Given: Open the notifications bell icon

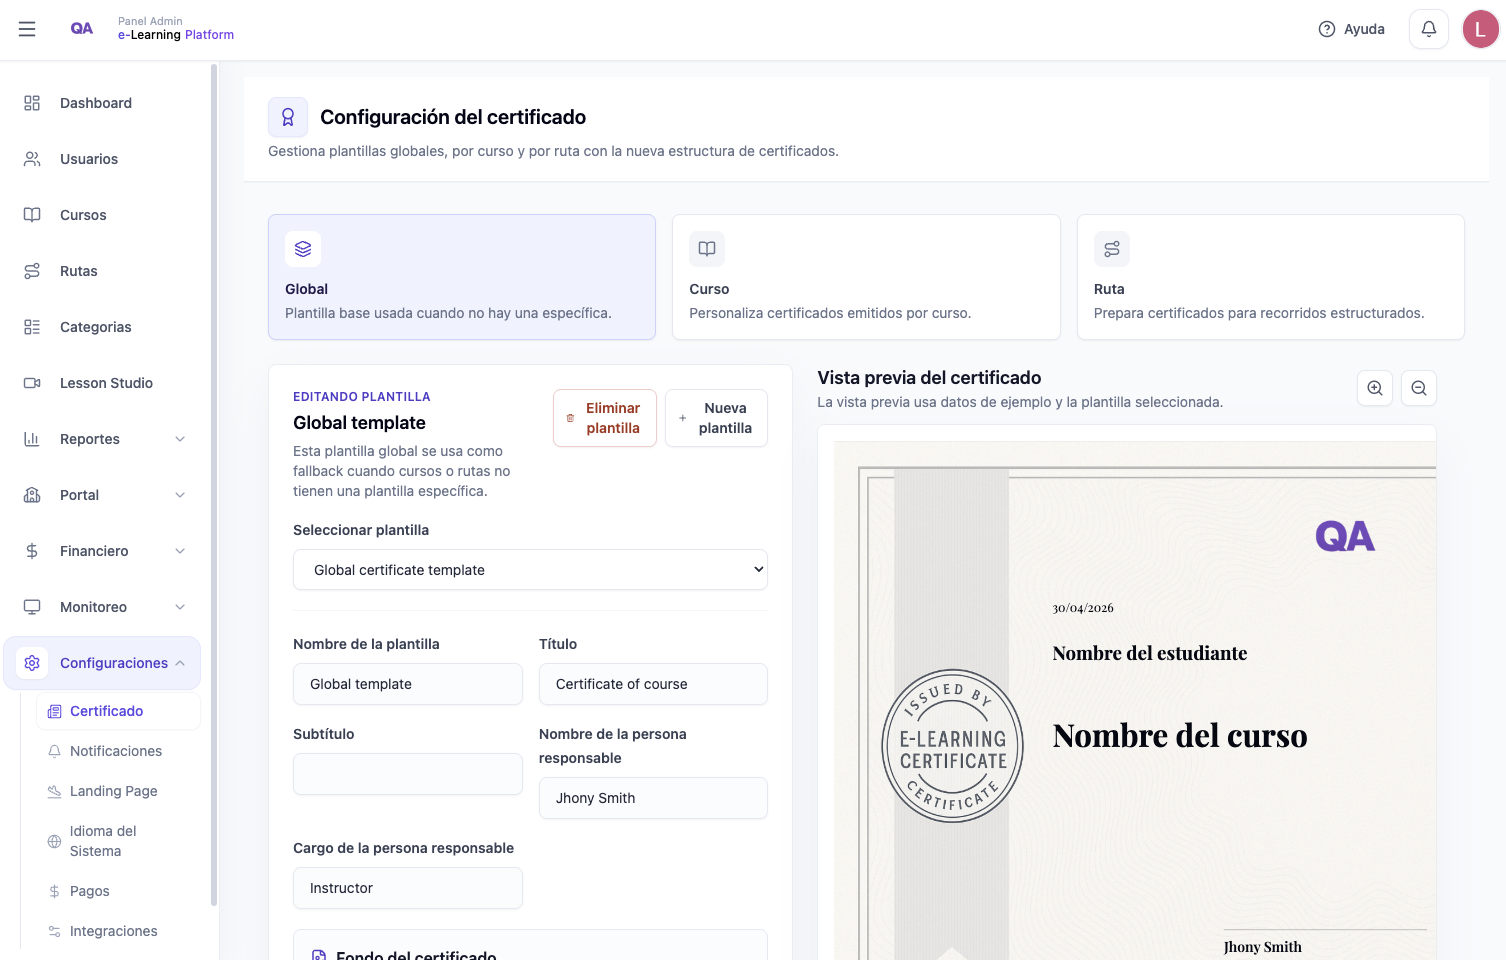Looking at the screenshot, I should [x=1429, y=29].
